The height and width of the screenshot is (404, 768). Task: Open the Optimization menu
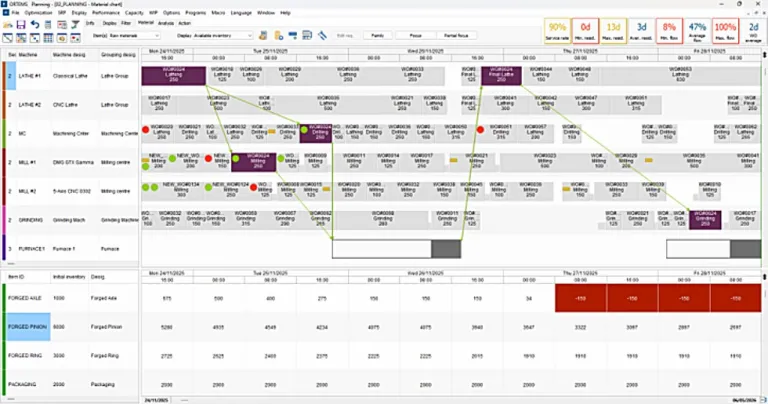pos(38,13)
